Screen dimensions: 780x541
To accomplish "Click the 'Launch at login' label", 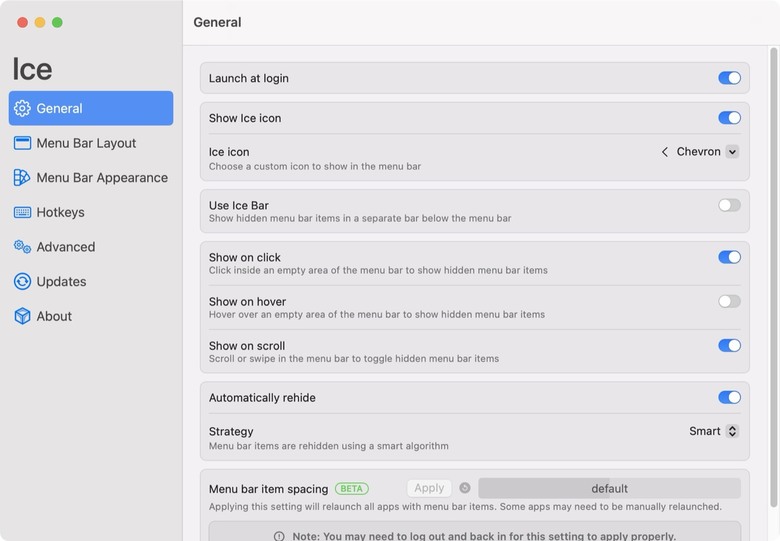I will (x=249, y=79).
